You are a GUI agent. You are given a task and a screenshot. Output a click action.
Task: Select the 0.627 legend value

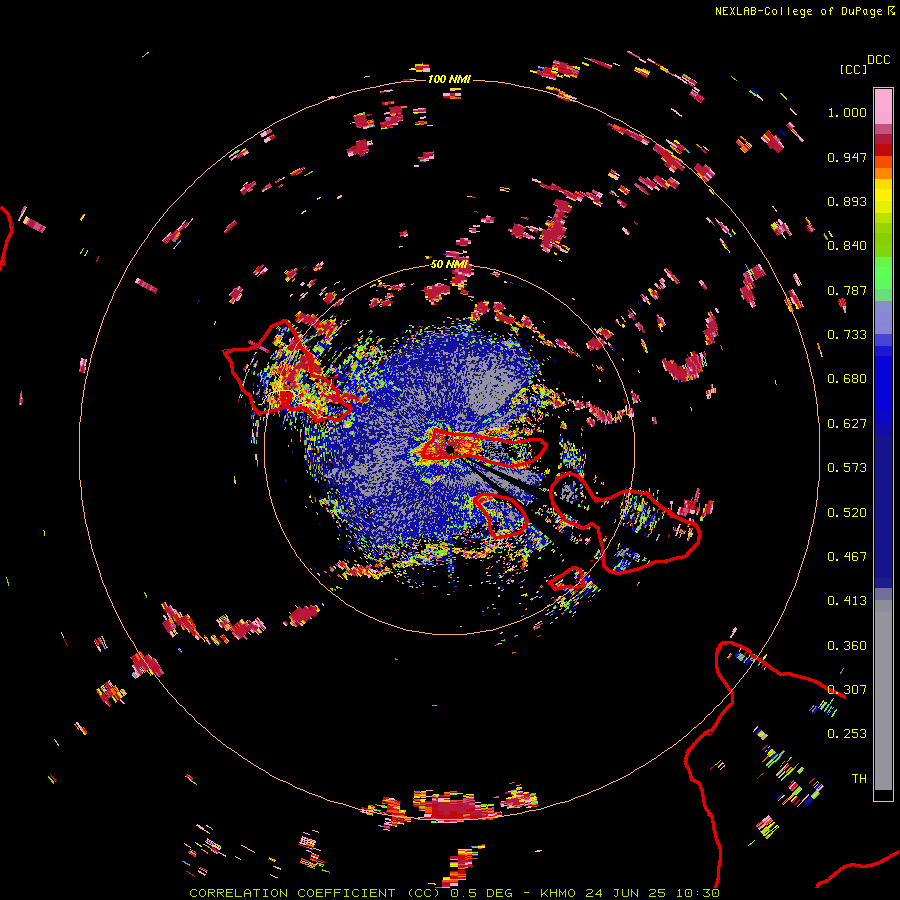tap(847, 424)
